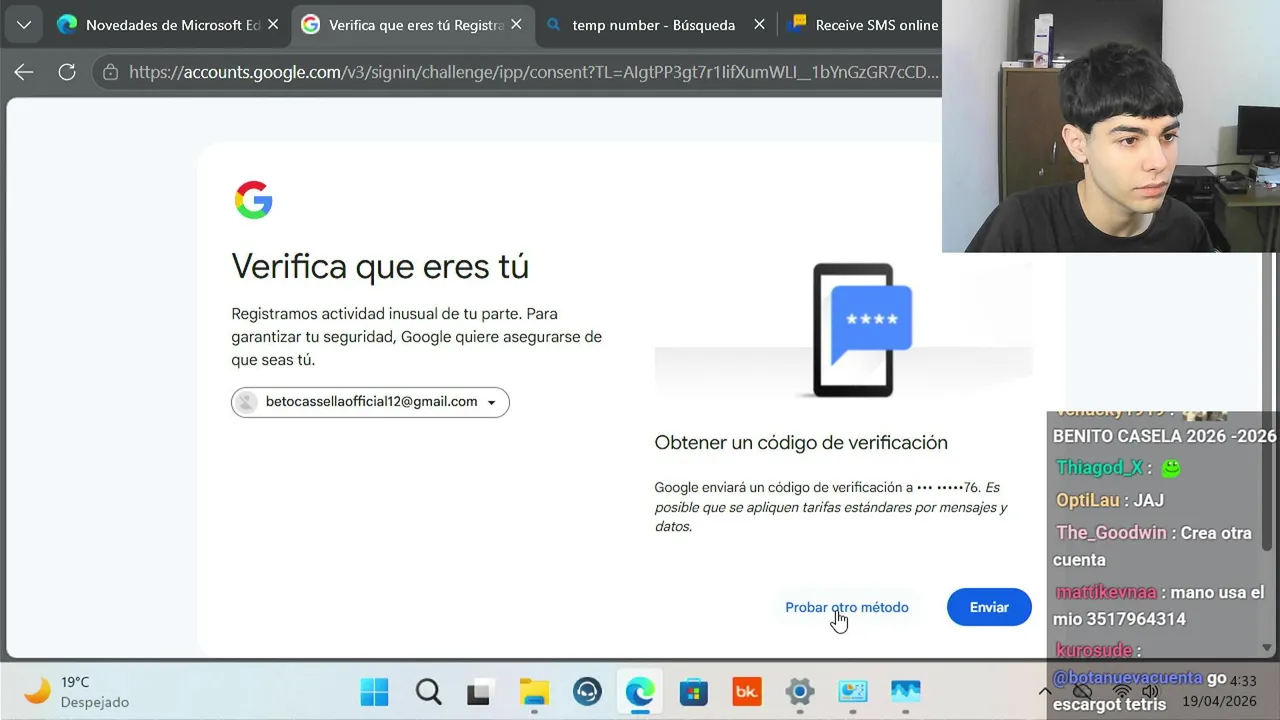Image resolution: width=1280 pixels, height=720 pixels.
Task: Click the webcam overlay of the streamer
Action: tap(1111, 126)
